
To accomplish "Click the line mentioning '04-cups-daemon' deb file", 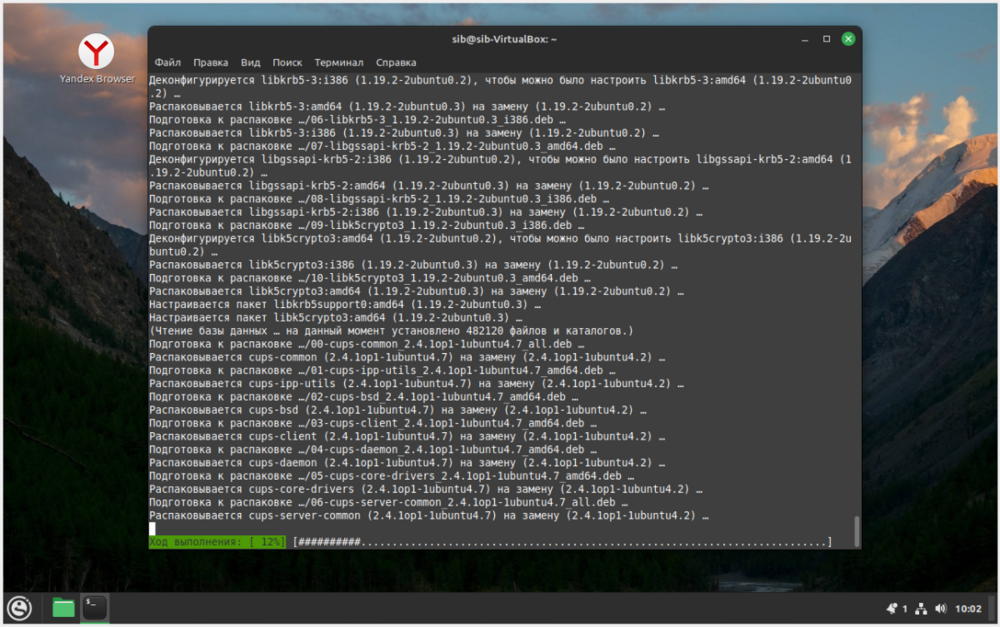I will [x=373, y=450].
